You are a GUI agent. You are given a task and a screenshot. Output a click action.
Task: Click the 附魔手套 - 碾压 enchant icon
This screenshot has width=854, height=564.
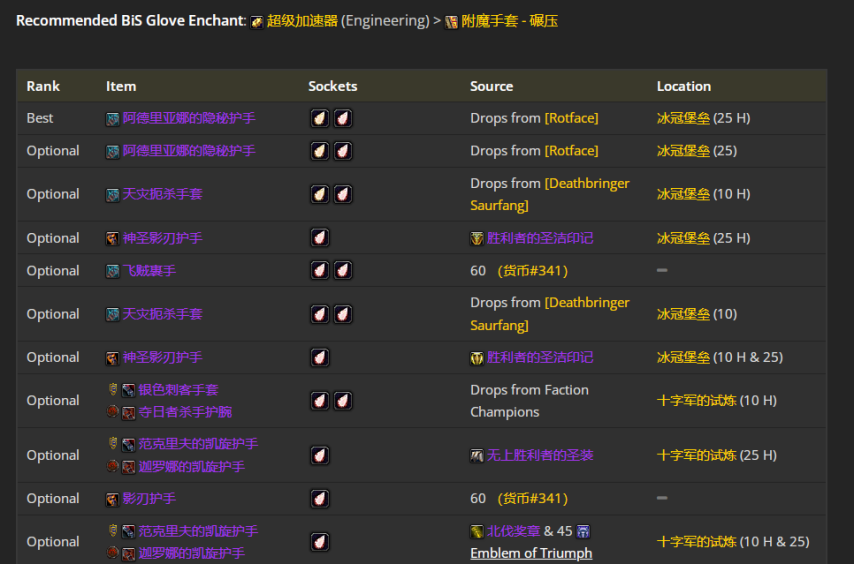tap(452, 21)
